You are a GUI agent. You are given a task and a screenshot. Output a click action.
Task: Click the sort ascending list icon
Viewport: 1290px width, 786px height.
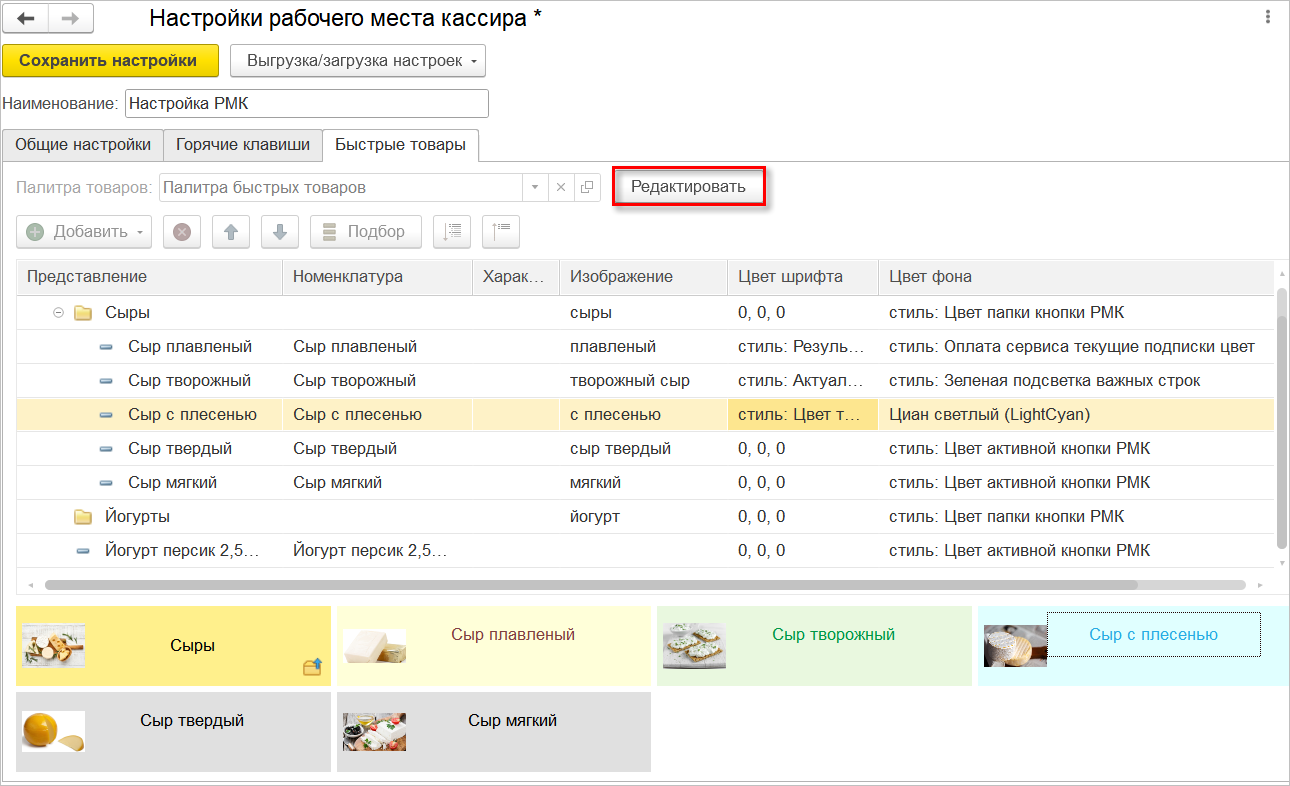tap(452, 232)
